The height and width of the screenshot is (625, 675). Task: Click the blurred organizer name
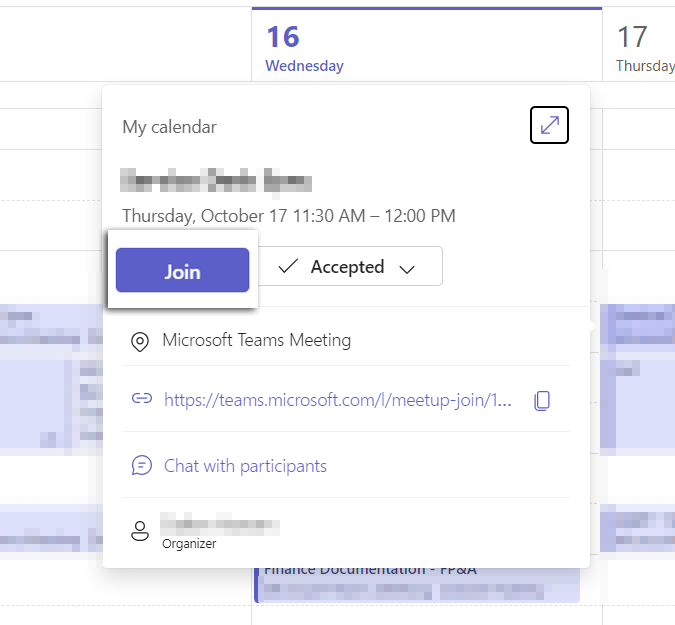point(220,525)
